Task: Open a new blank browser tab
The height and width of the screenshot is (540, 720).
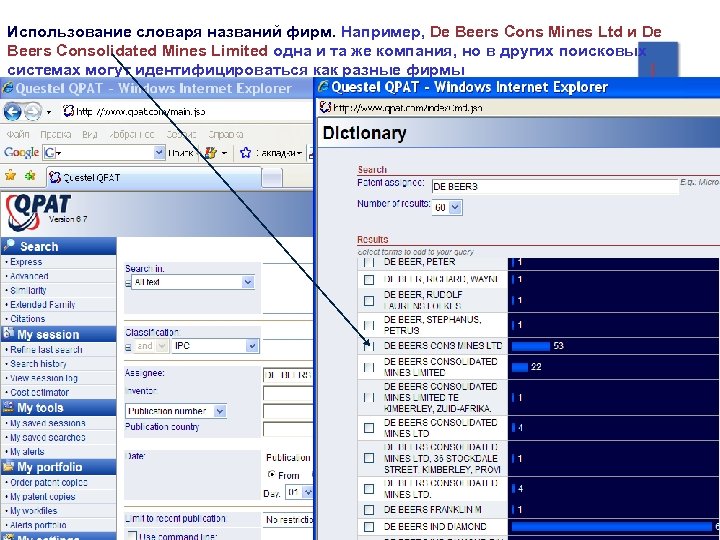Action: click(x=272, y=178)
